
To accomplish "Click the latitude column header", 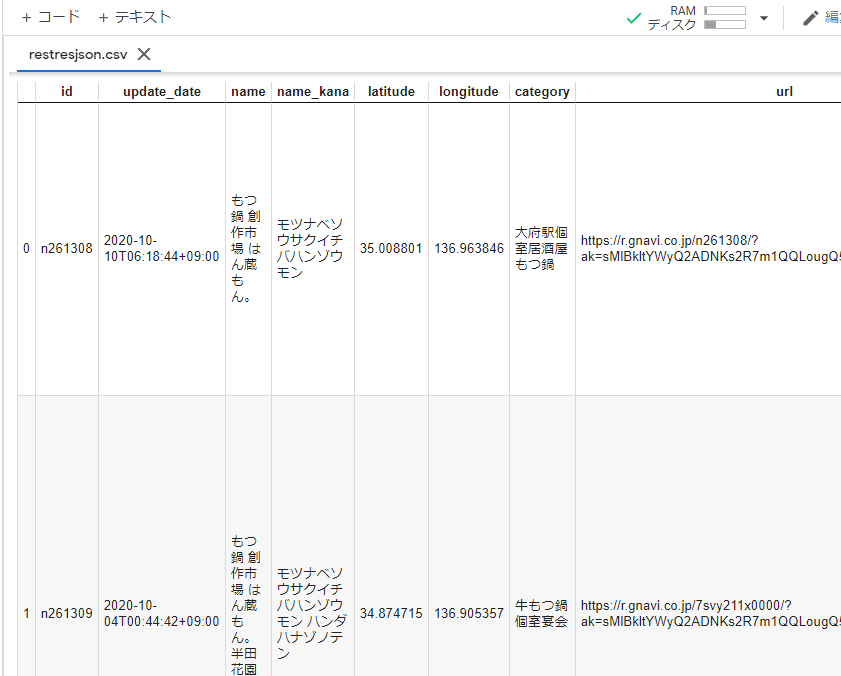I will tap(391, 91).
